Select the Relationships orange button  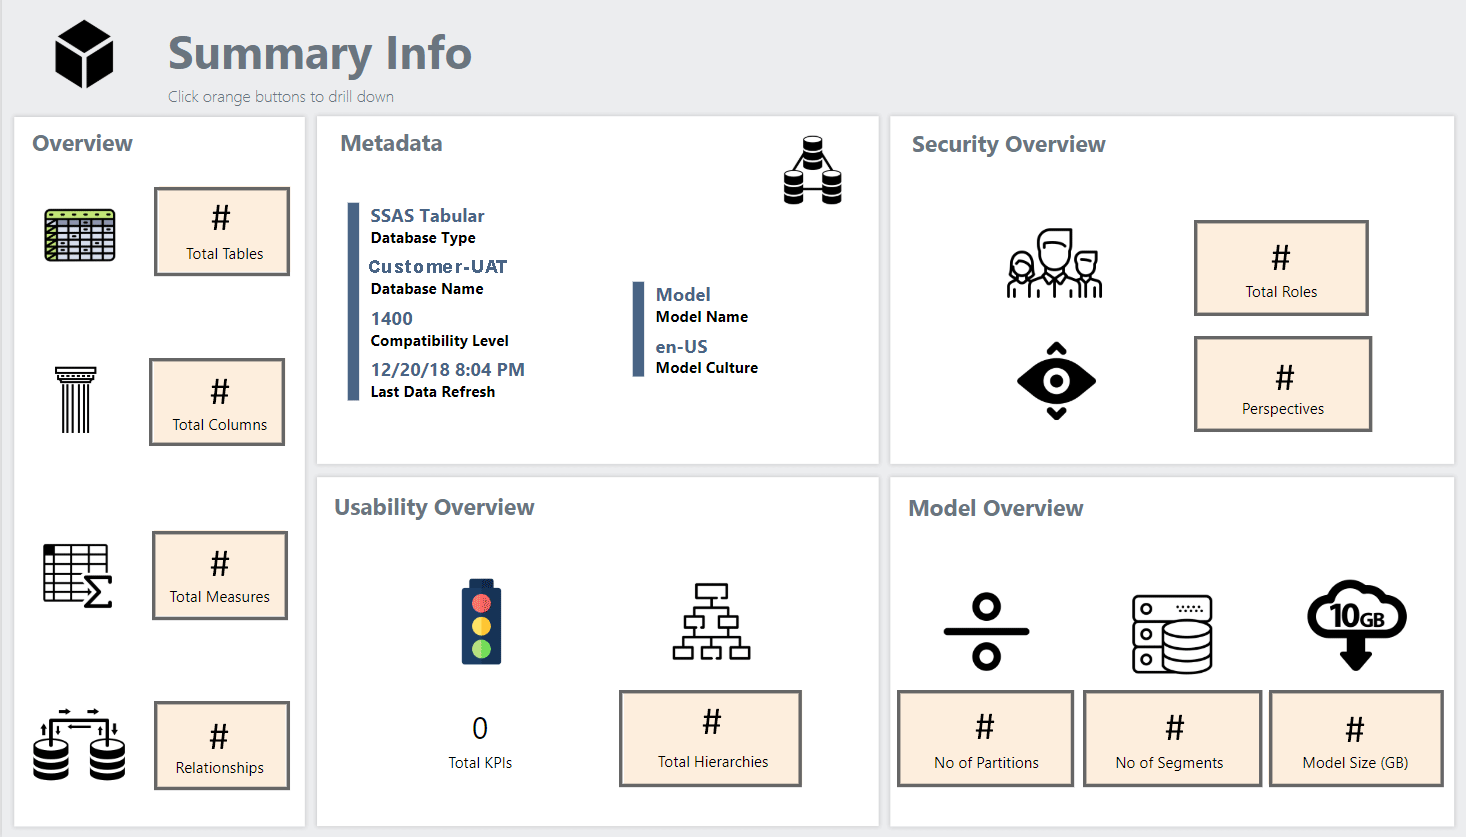pyautogui.click(x=222, y=746)
